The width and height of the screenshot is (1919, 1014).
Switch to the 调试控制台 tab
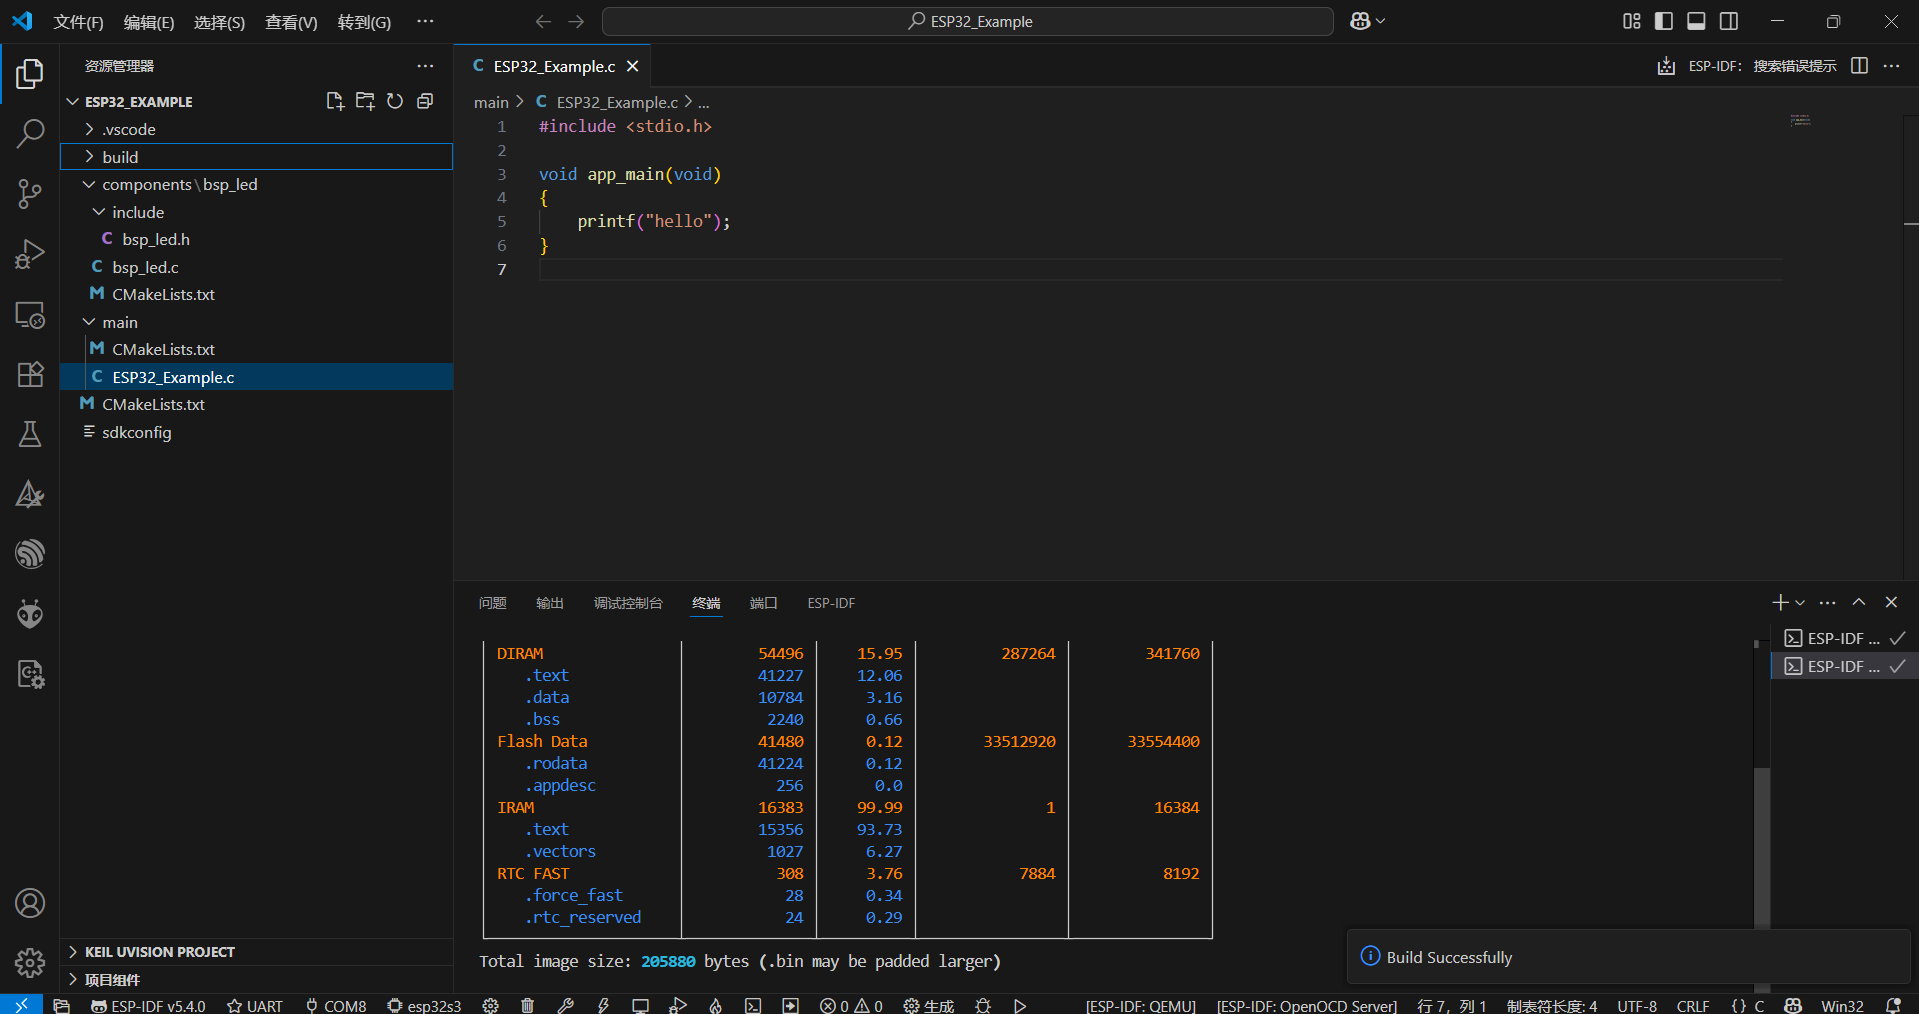tap(628, 603)
